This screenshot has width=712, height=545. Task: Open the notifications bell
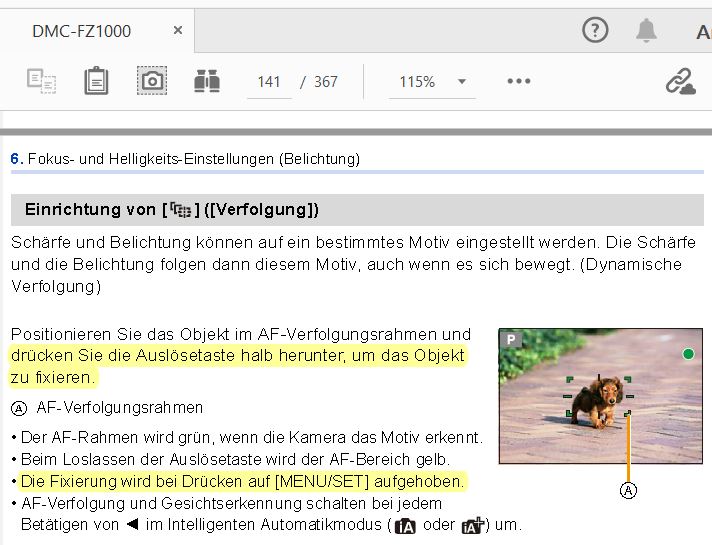[646, 30]
